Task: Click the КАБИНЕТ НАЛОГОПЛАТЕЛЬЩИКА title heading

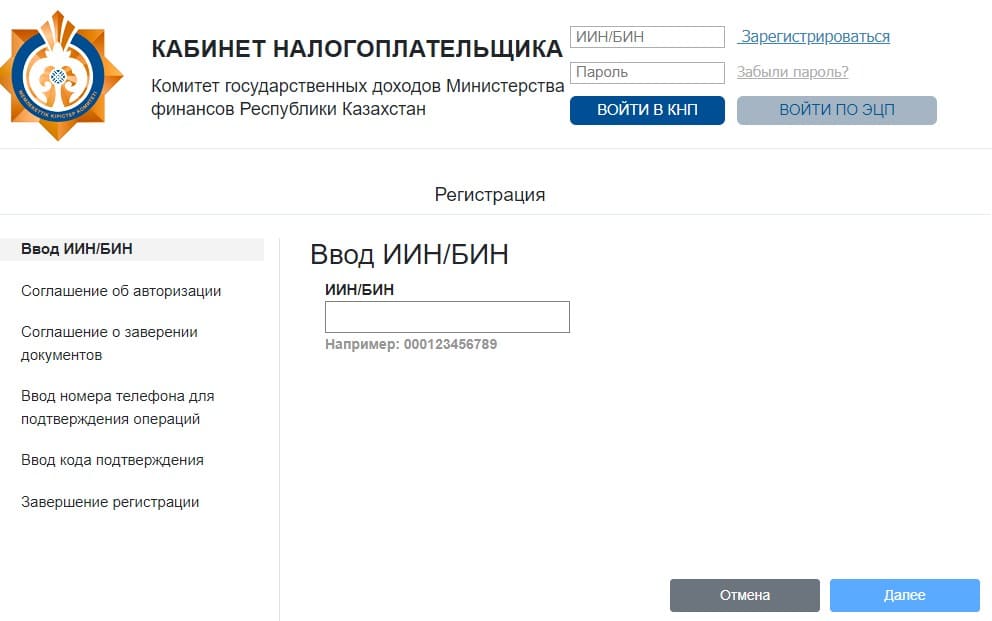Action: click(357, 49)
